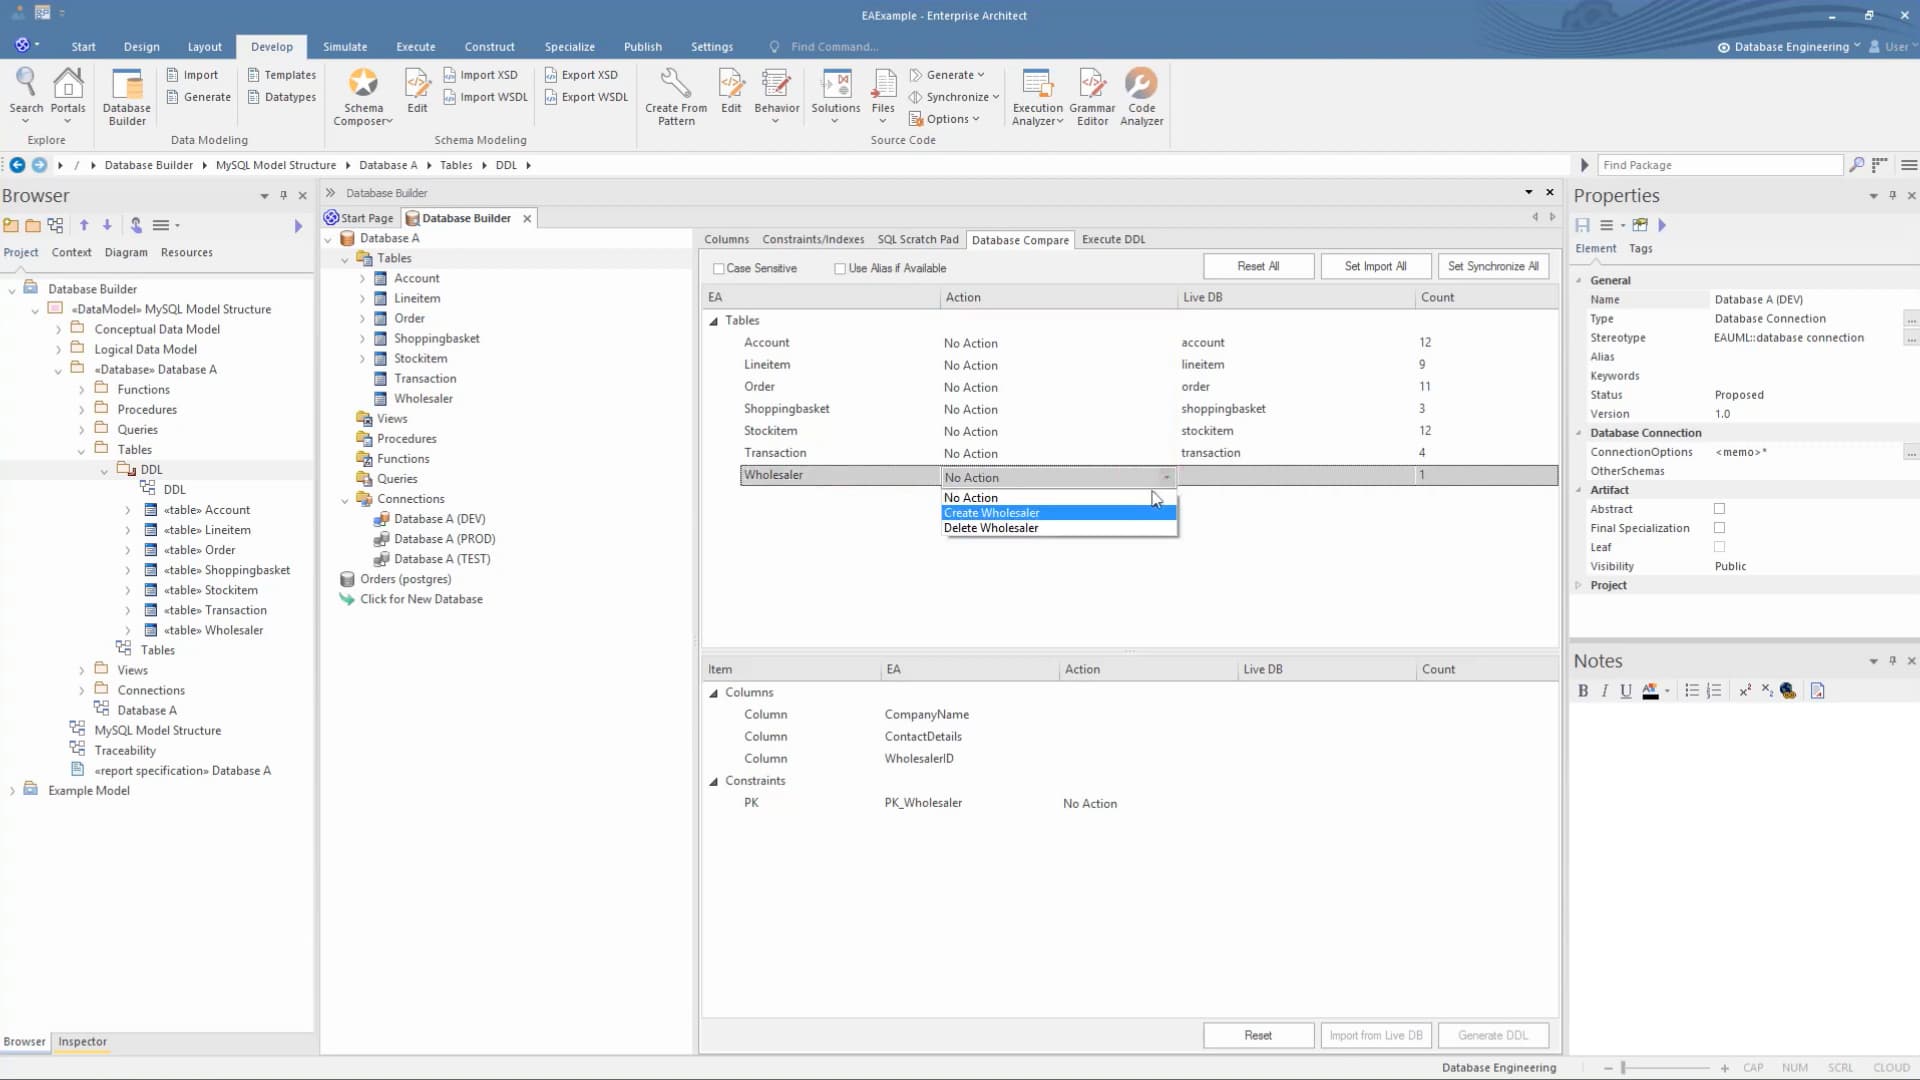Open the Notes text color swatch

coord(1650,691)
